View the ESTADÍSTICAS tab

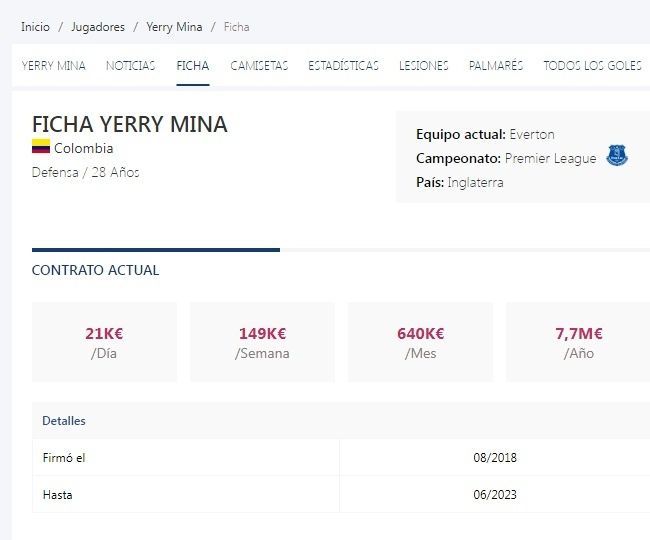click(x=343, y=66)
